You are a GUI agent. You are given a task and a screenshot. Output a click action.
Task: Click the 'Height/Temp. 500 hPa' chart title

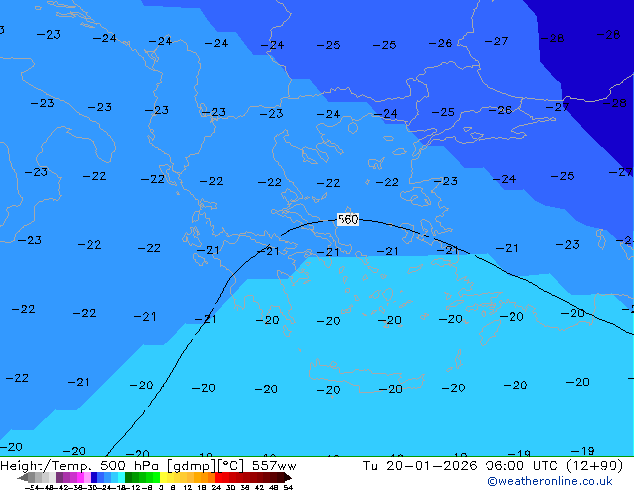tap(81, 466)
